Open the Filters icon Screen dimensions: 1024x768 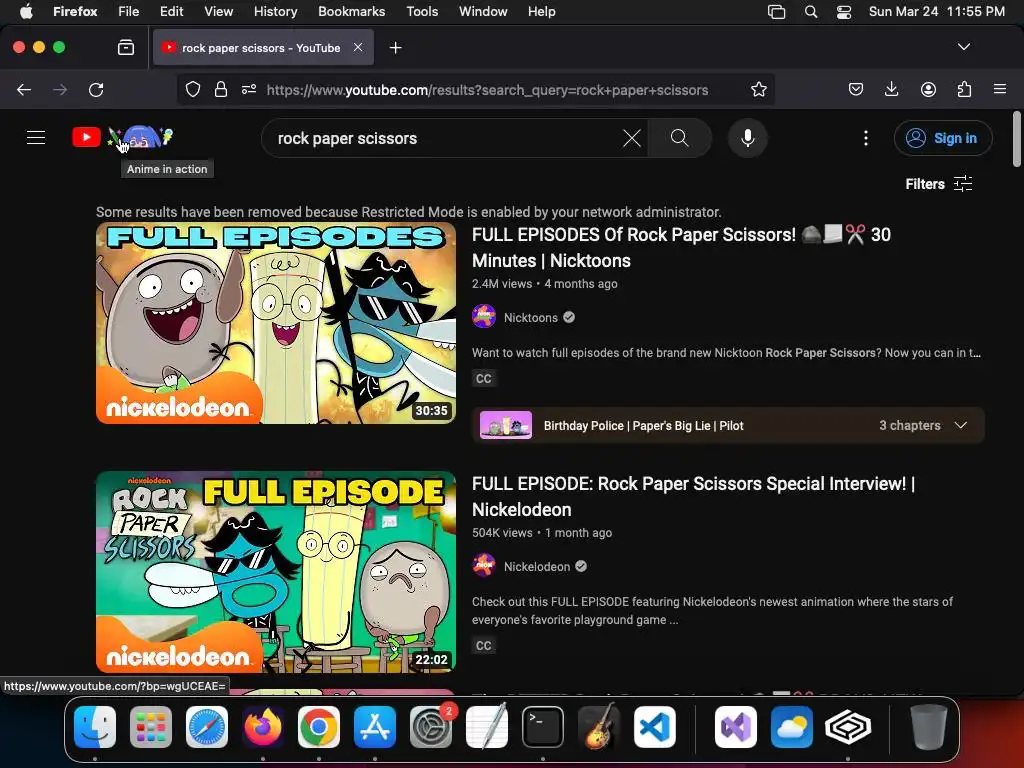point(963,184)
